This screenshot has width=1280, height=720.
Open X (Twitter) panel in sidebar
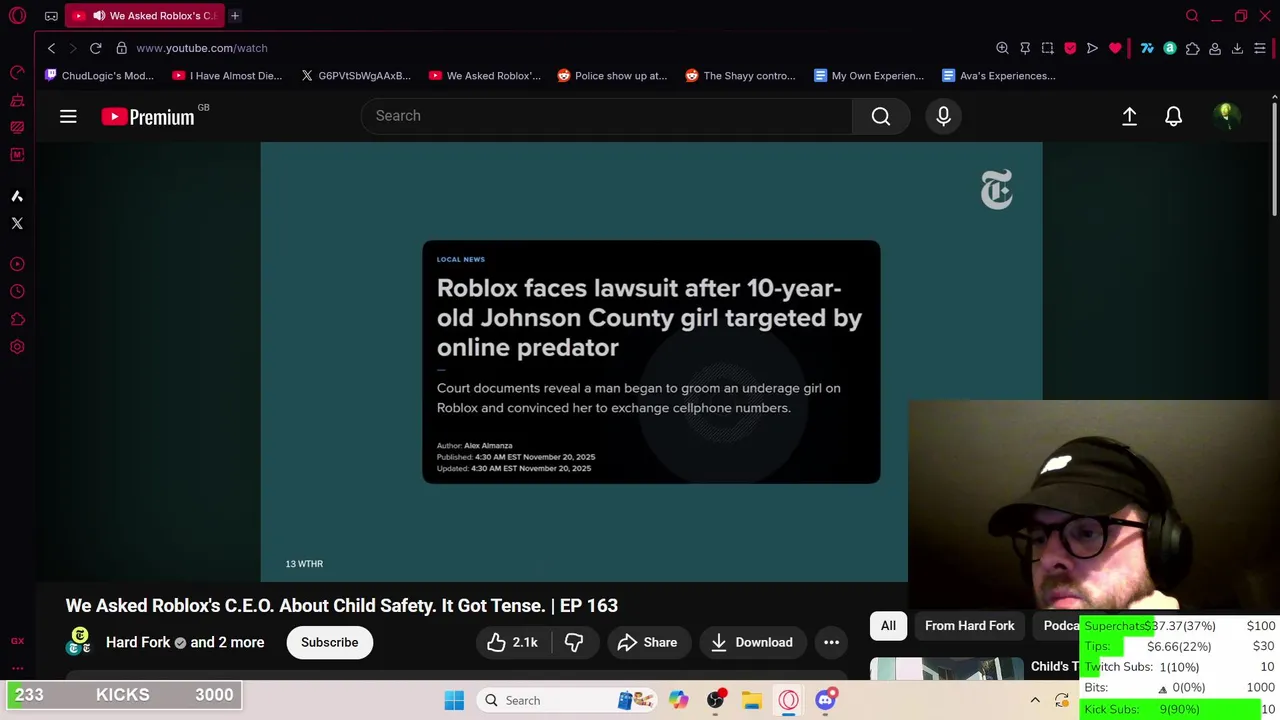(17, 223)
